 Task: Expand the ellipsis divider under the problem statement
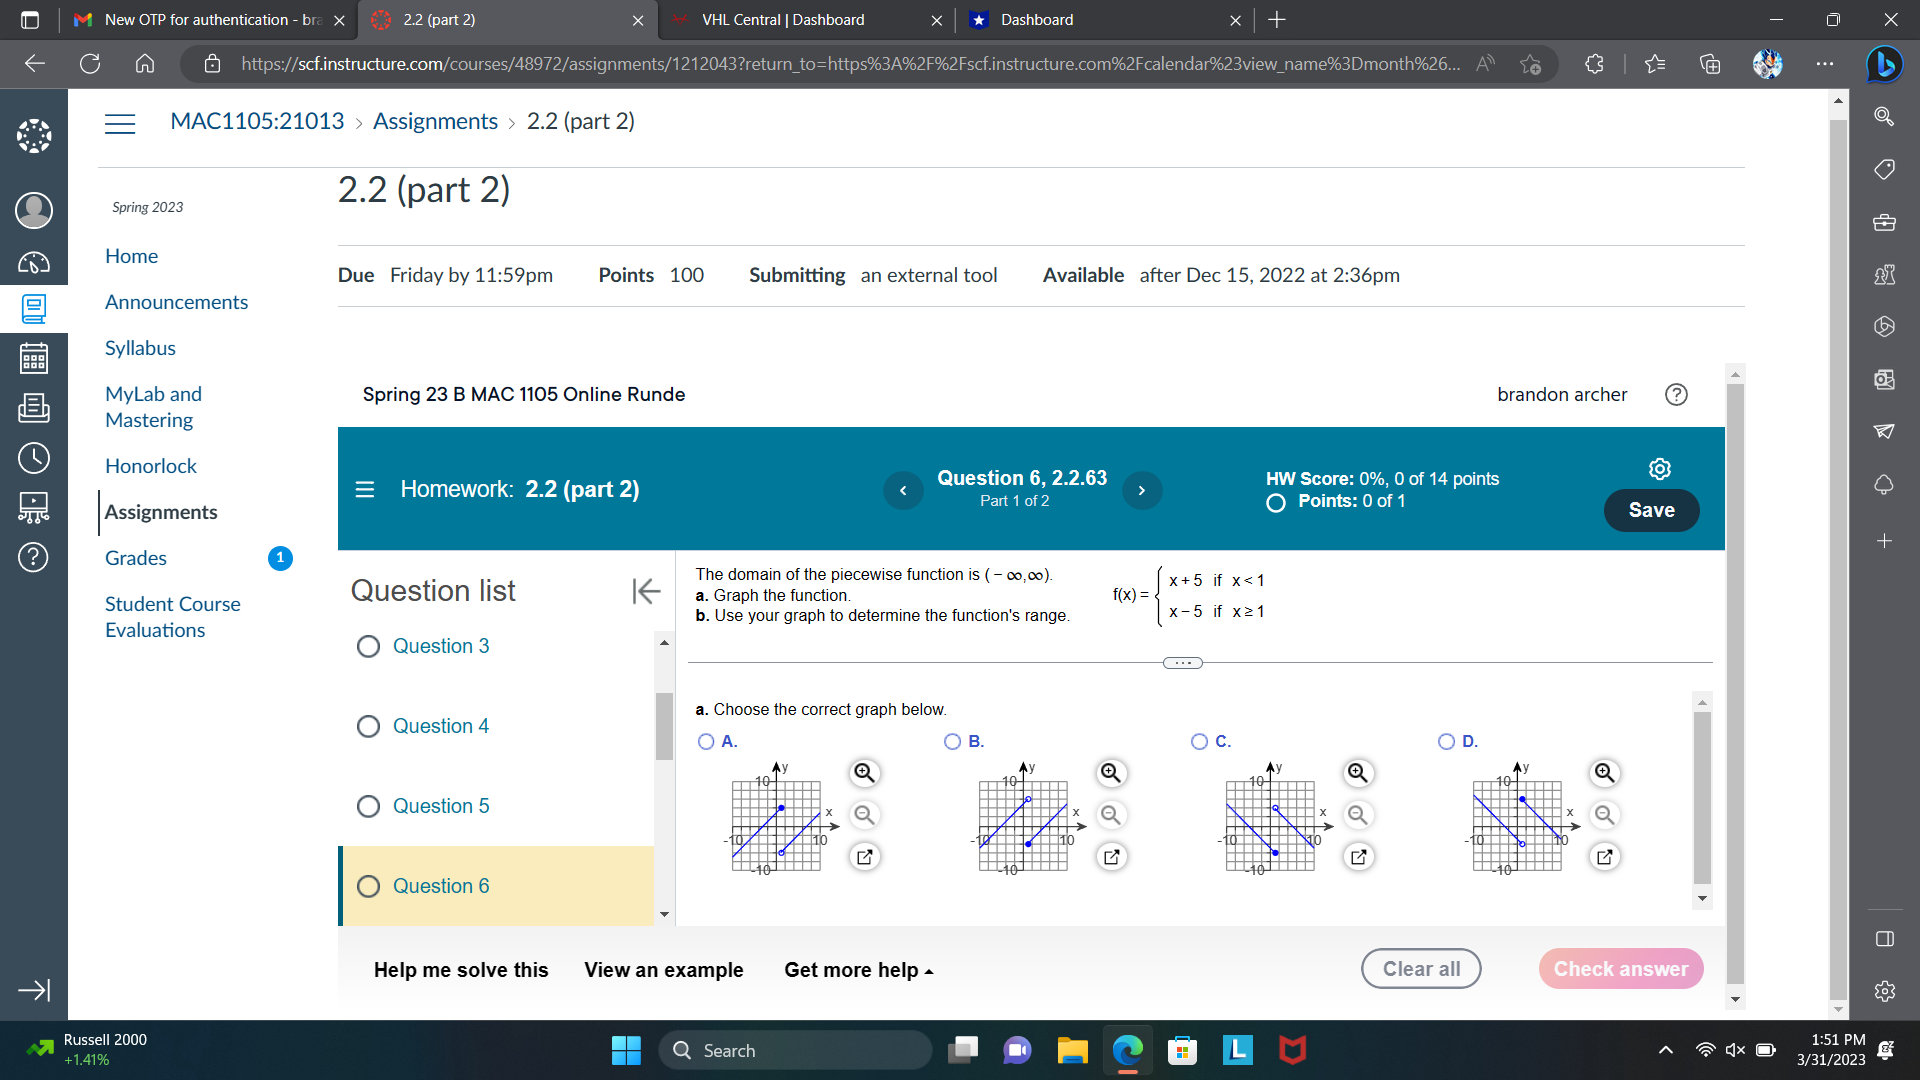[1181, 662]
